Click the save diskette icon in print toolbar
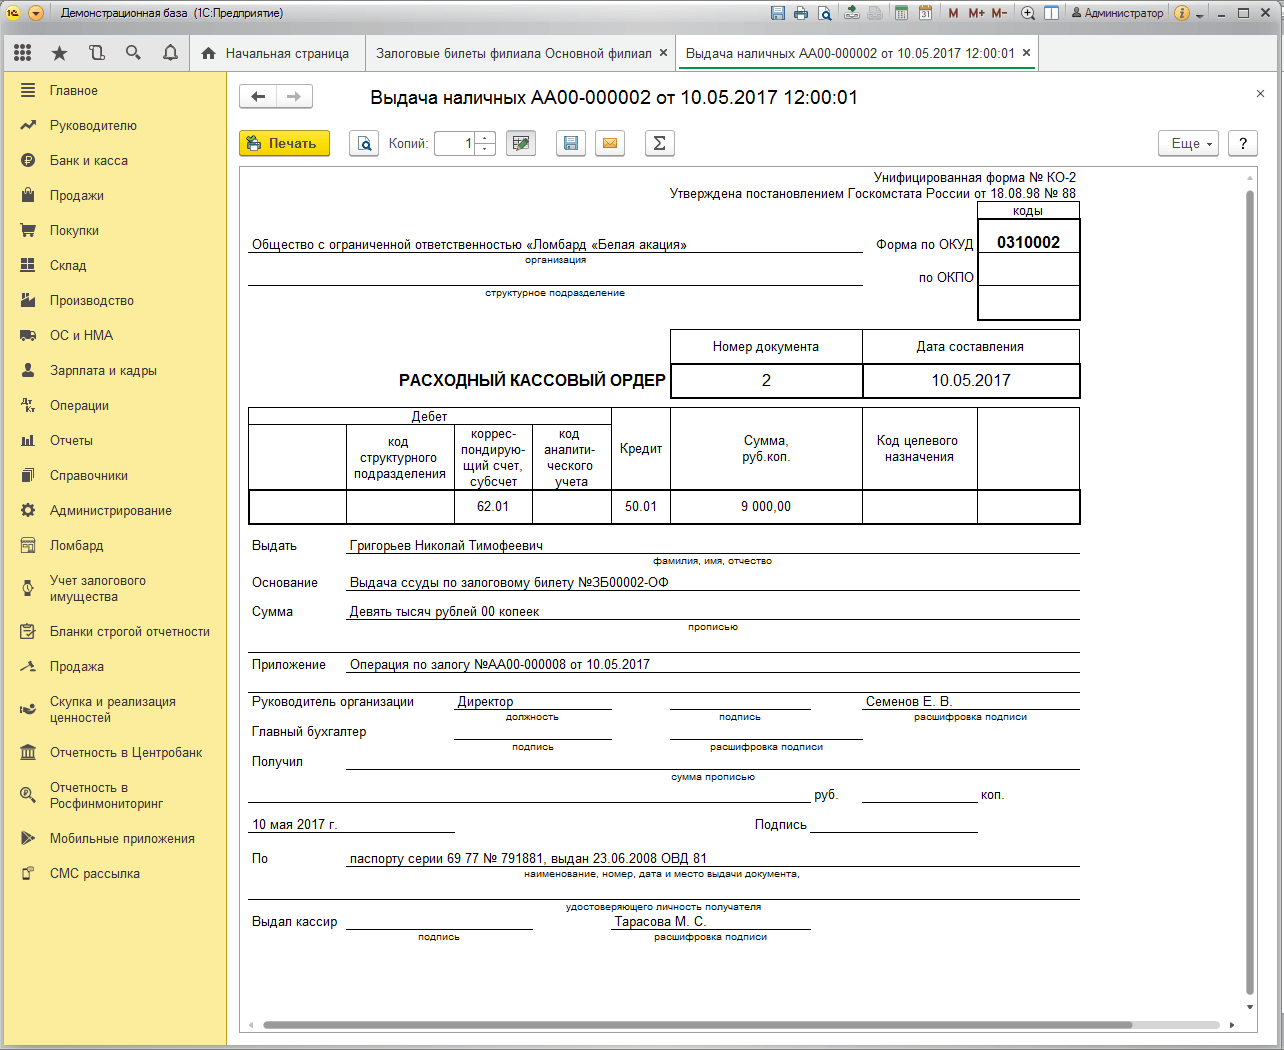This screenshot has width=1284, height=1050. 570,143
